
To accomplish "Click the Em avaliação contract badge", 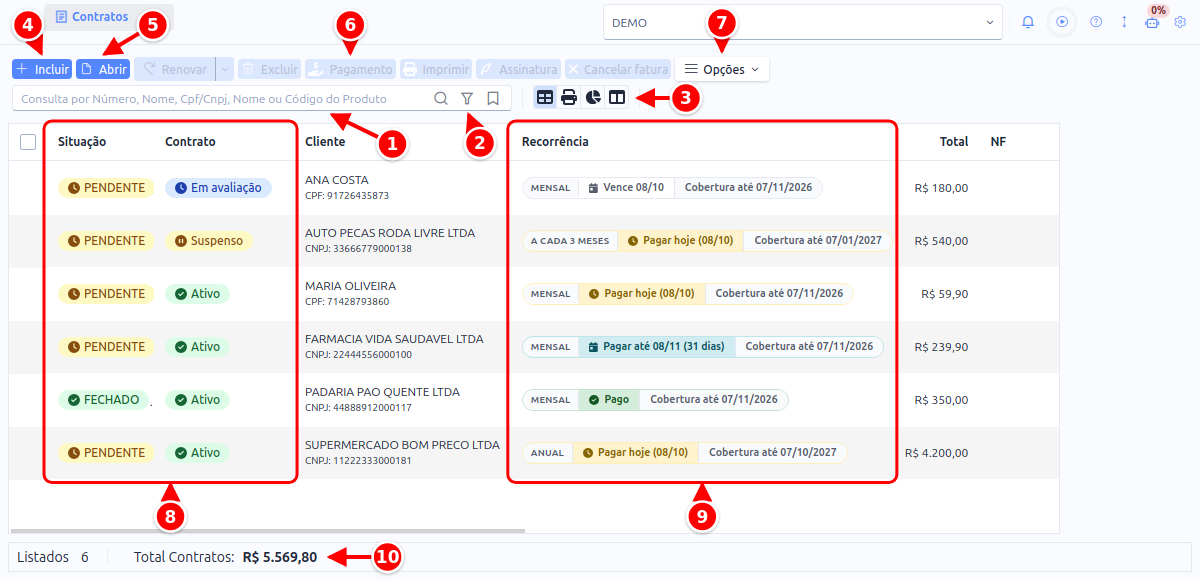I will pos(218,188).
